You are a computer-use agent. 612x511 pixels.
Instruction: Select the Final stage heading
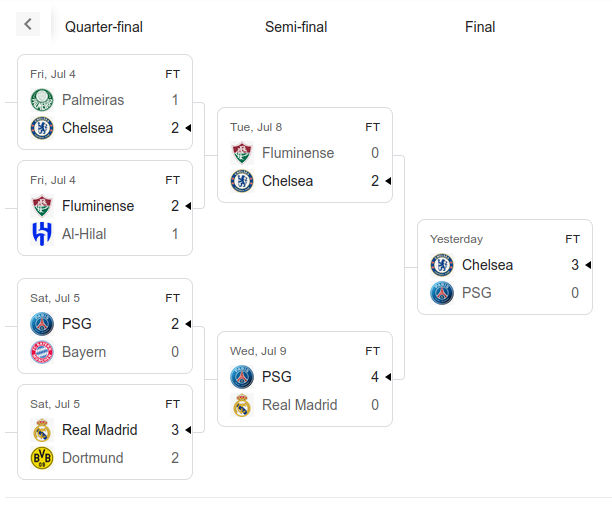click(480, 27)
